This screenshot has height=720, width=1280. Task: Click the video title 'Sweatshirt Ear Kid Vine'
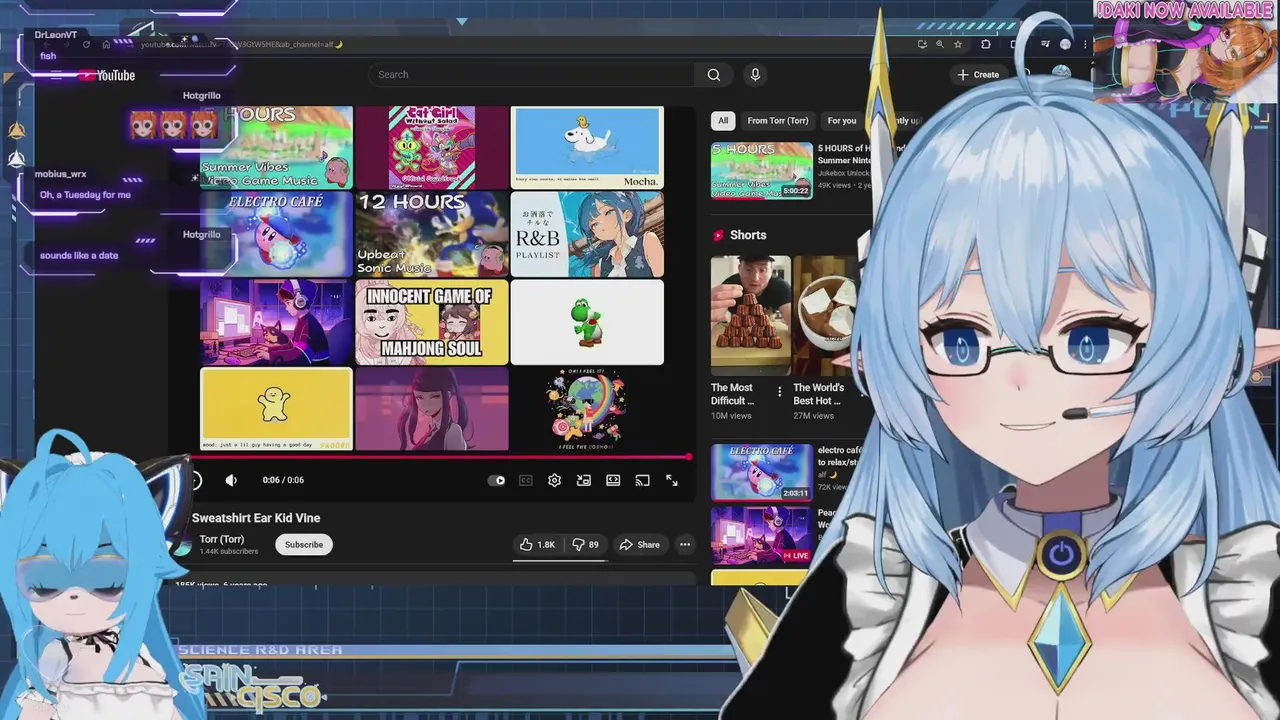pos(256,518)
